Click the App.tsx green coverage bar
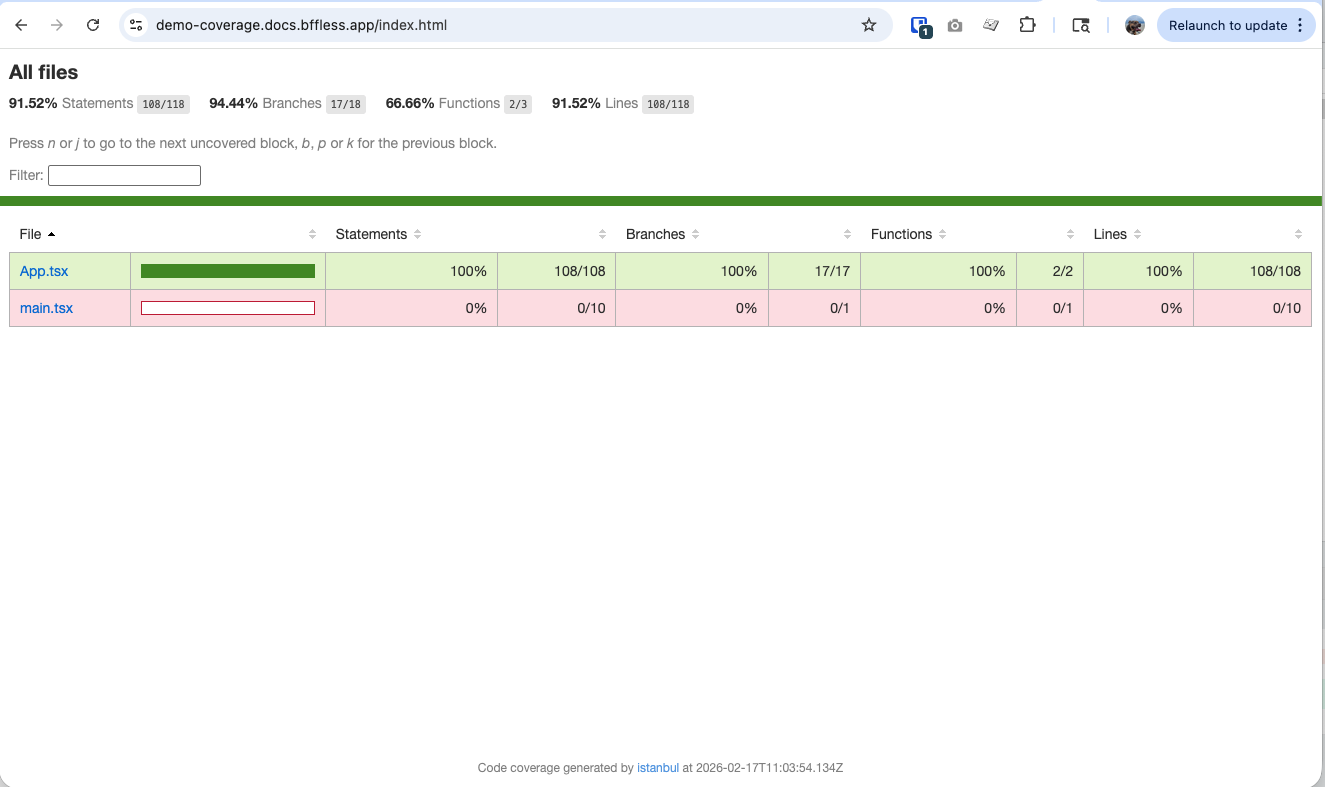The height and width of the screenshot is (787, 1325). [227, 271]
